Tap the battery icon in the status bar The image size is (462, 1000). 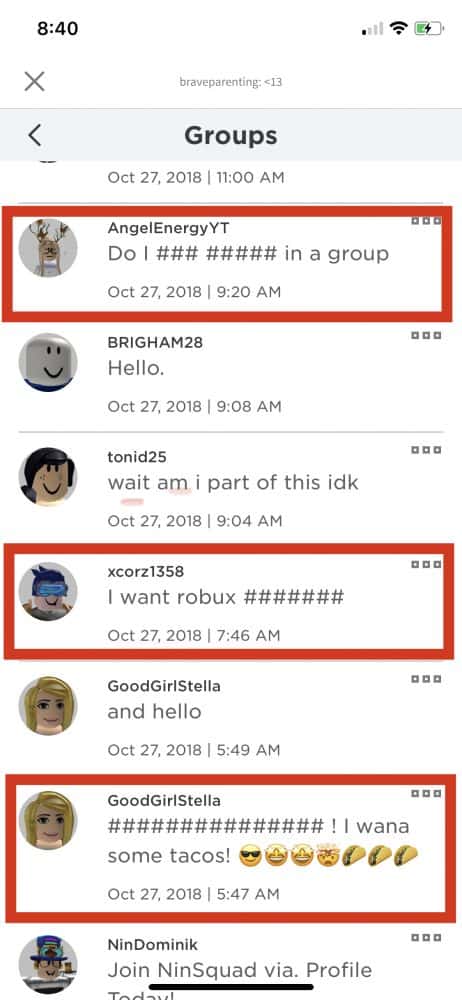[x=429, y=28]
